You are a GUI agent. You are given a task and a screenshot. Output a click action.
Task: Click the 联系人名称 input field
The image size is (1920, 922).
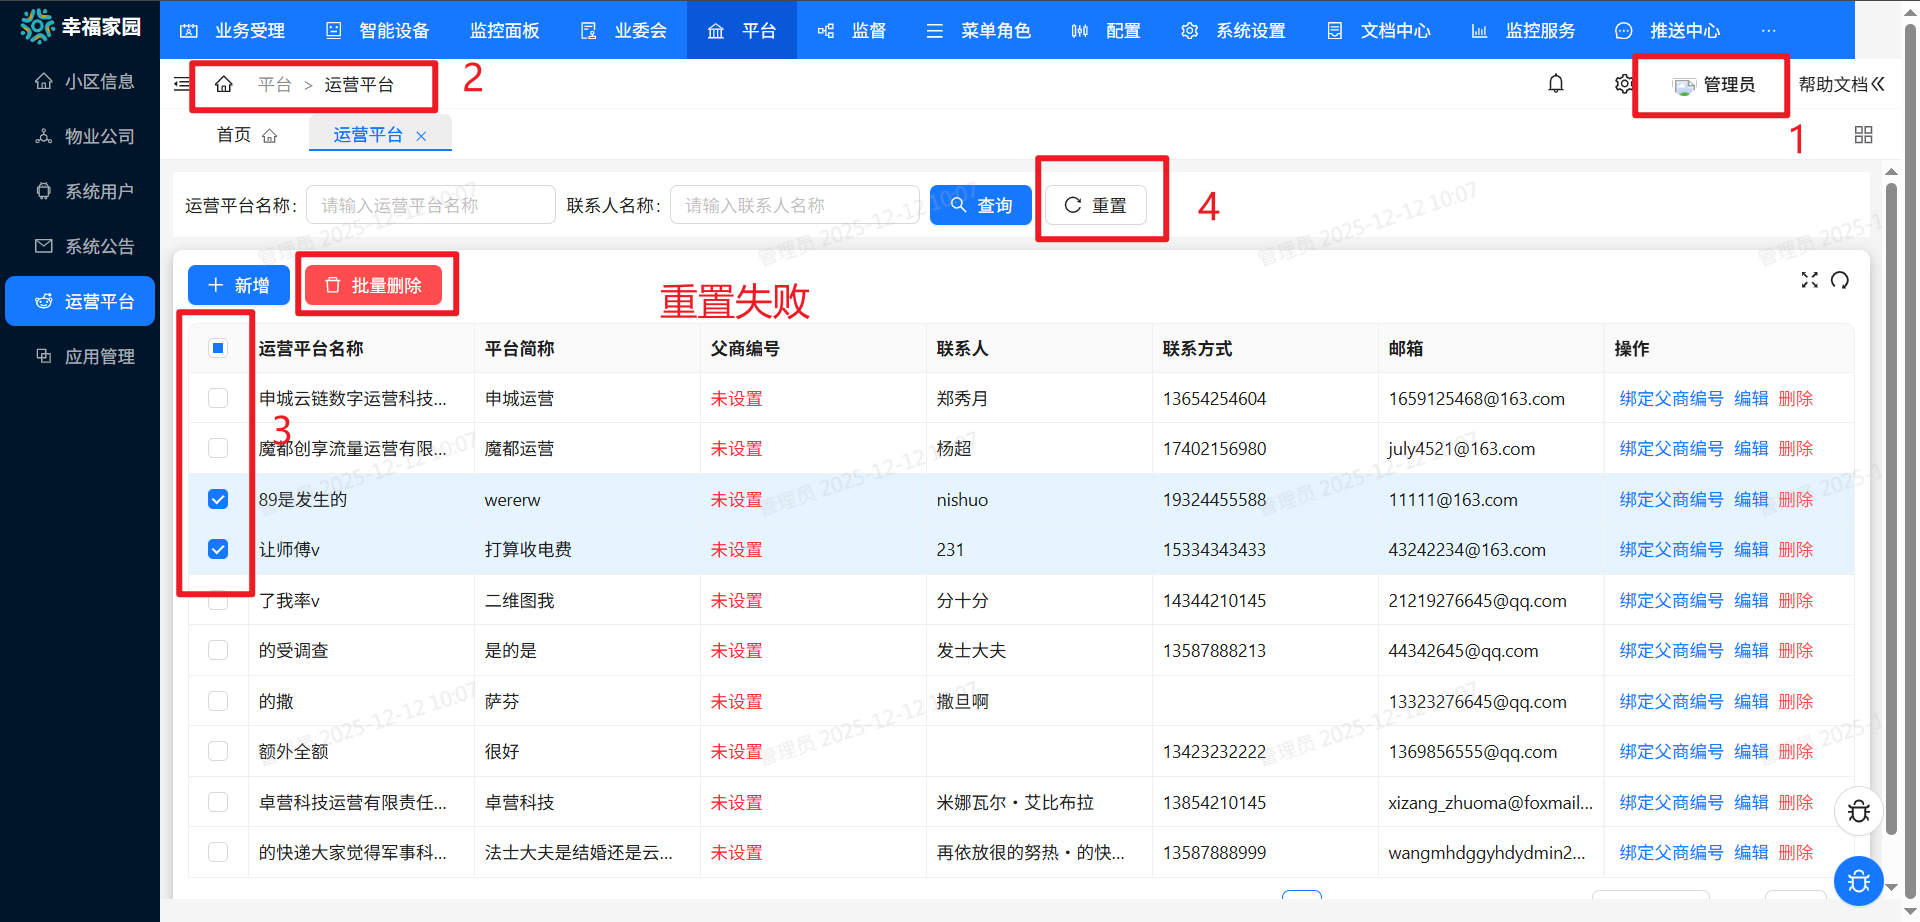point(795,205)
